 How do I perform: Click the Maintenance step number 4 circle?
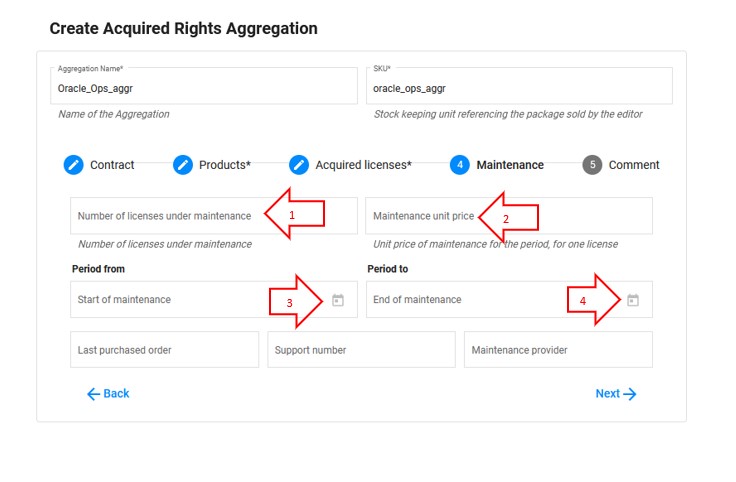coord(459,165)
